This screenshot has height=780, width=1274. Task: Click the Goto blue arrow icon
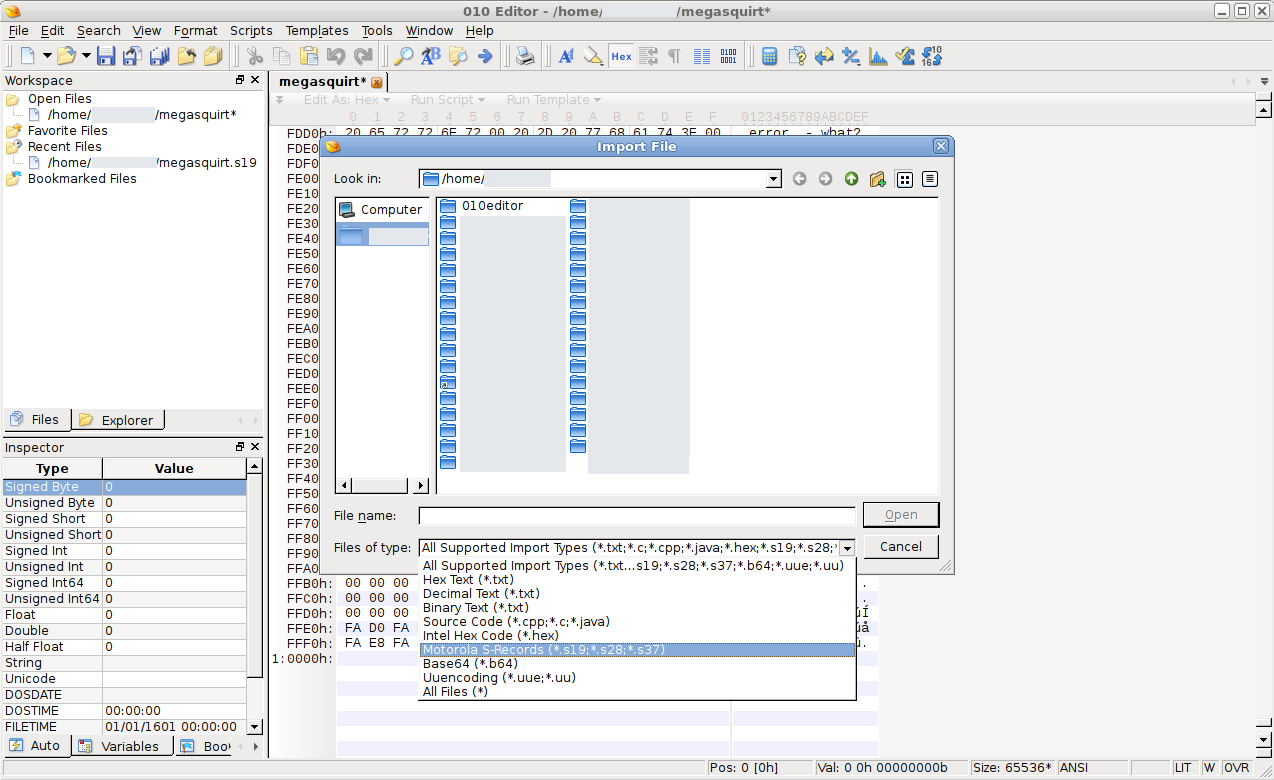485,56
